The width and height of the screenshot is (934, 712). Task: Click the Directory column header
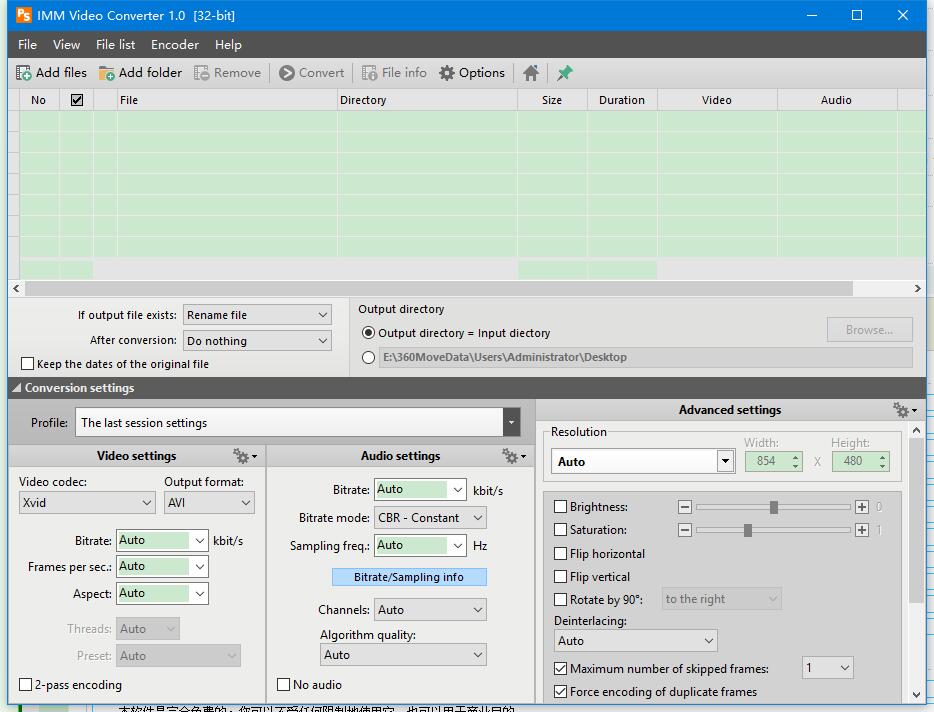(x=427, y=100)
